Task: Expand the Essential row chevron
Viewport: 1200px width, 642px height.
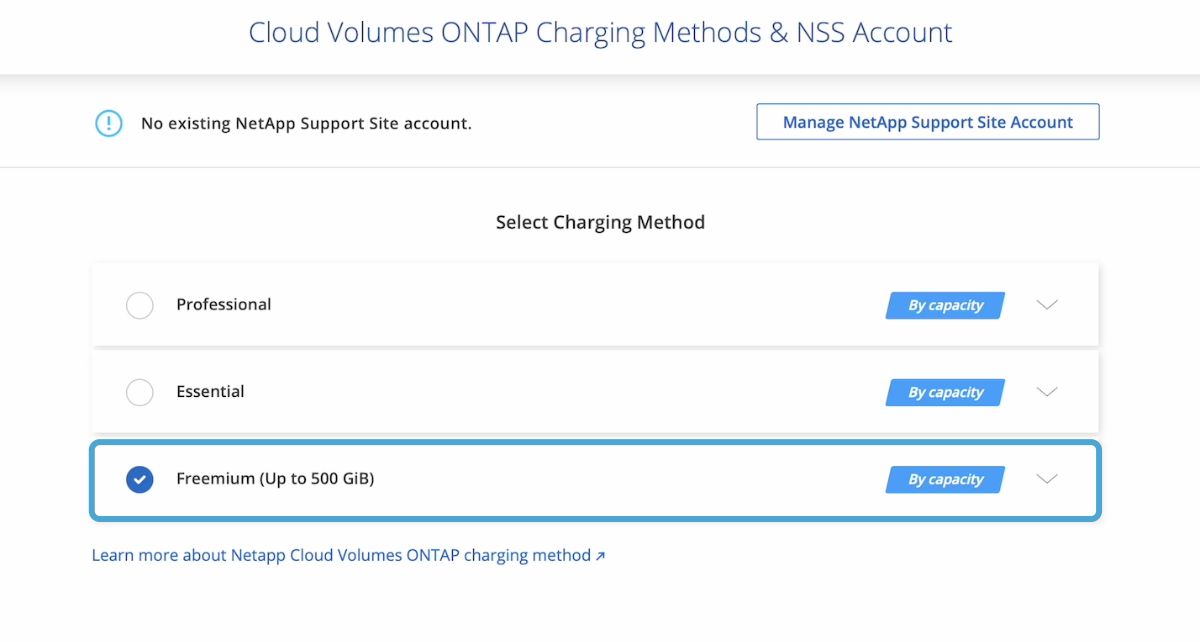Action: pyautogui.click(x=1046, y=392)
